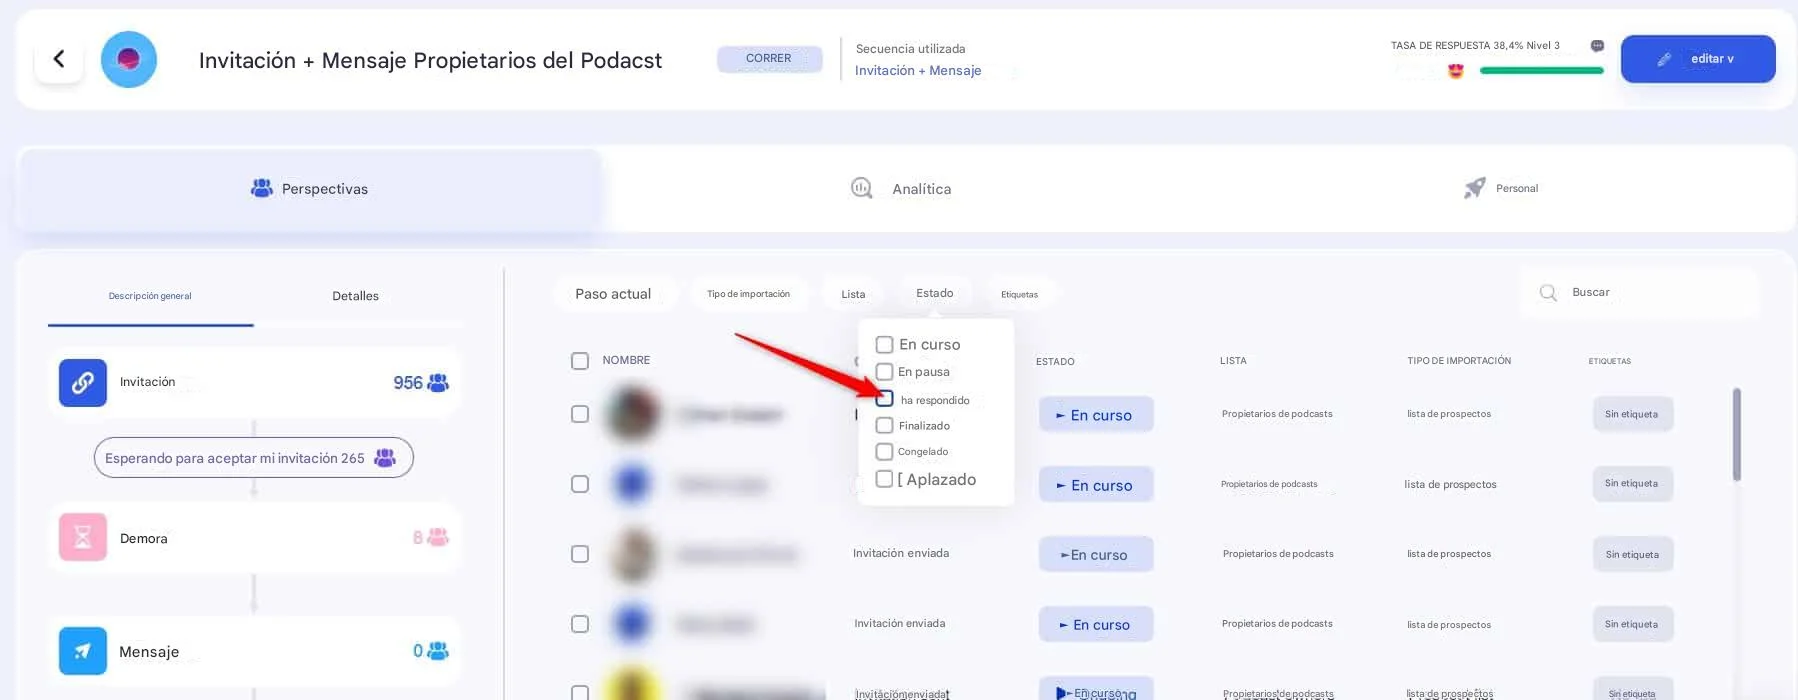Click the TIPO DE IMPORTACIÓN column header

coord(1459,361)
